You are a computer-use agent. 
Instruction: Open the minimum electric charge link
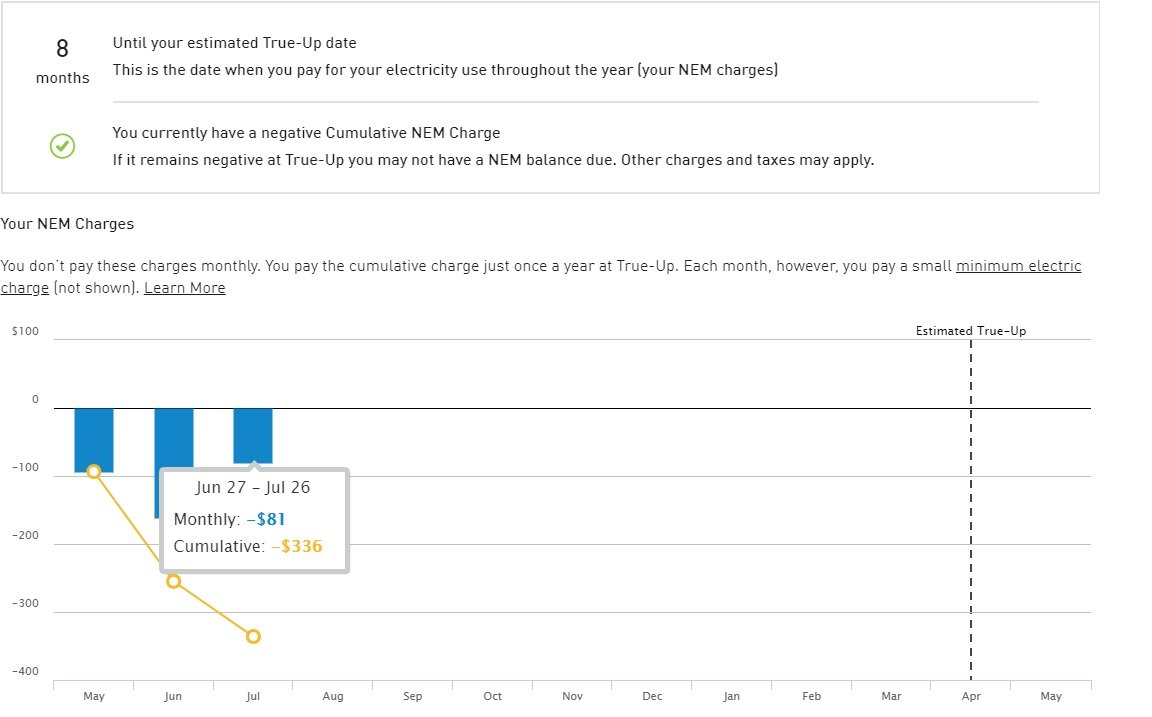(1019, 266)
